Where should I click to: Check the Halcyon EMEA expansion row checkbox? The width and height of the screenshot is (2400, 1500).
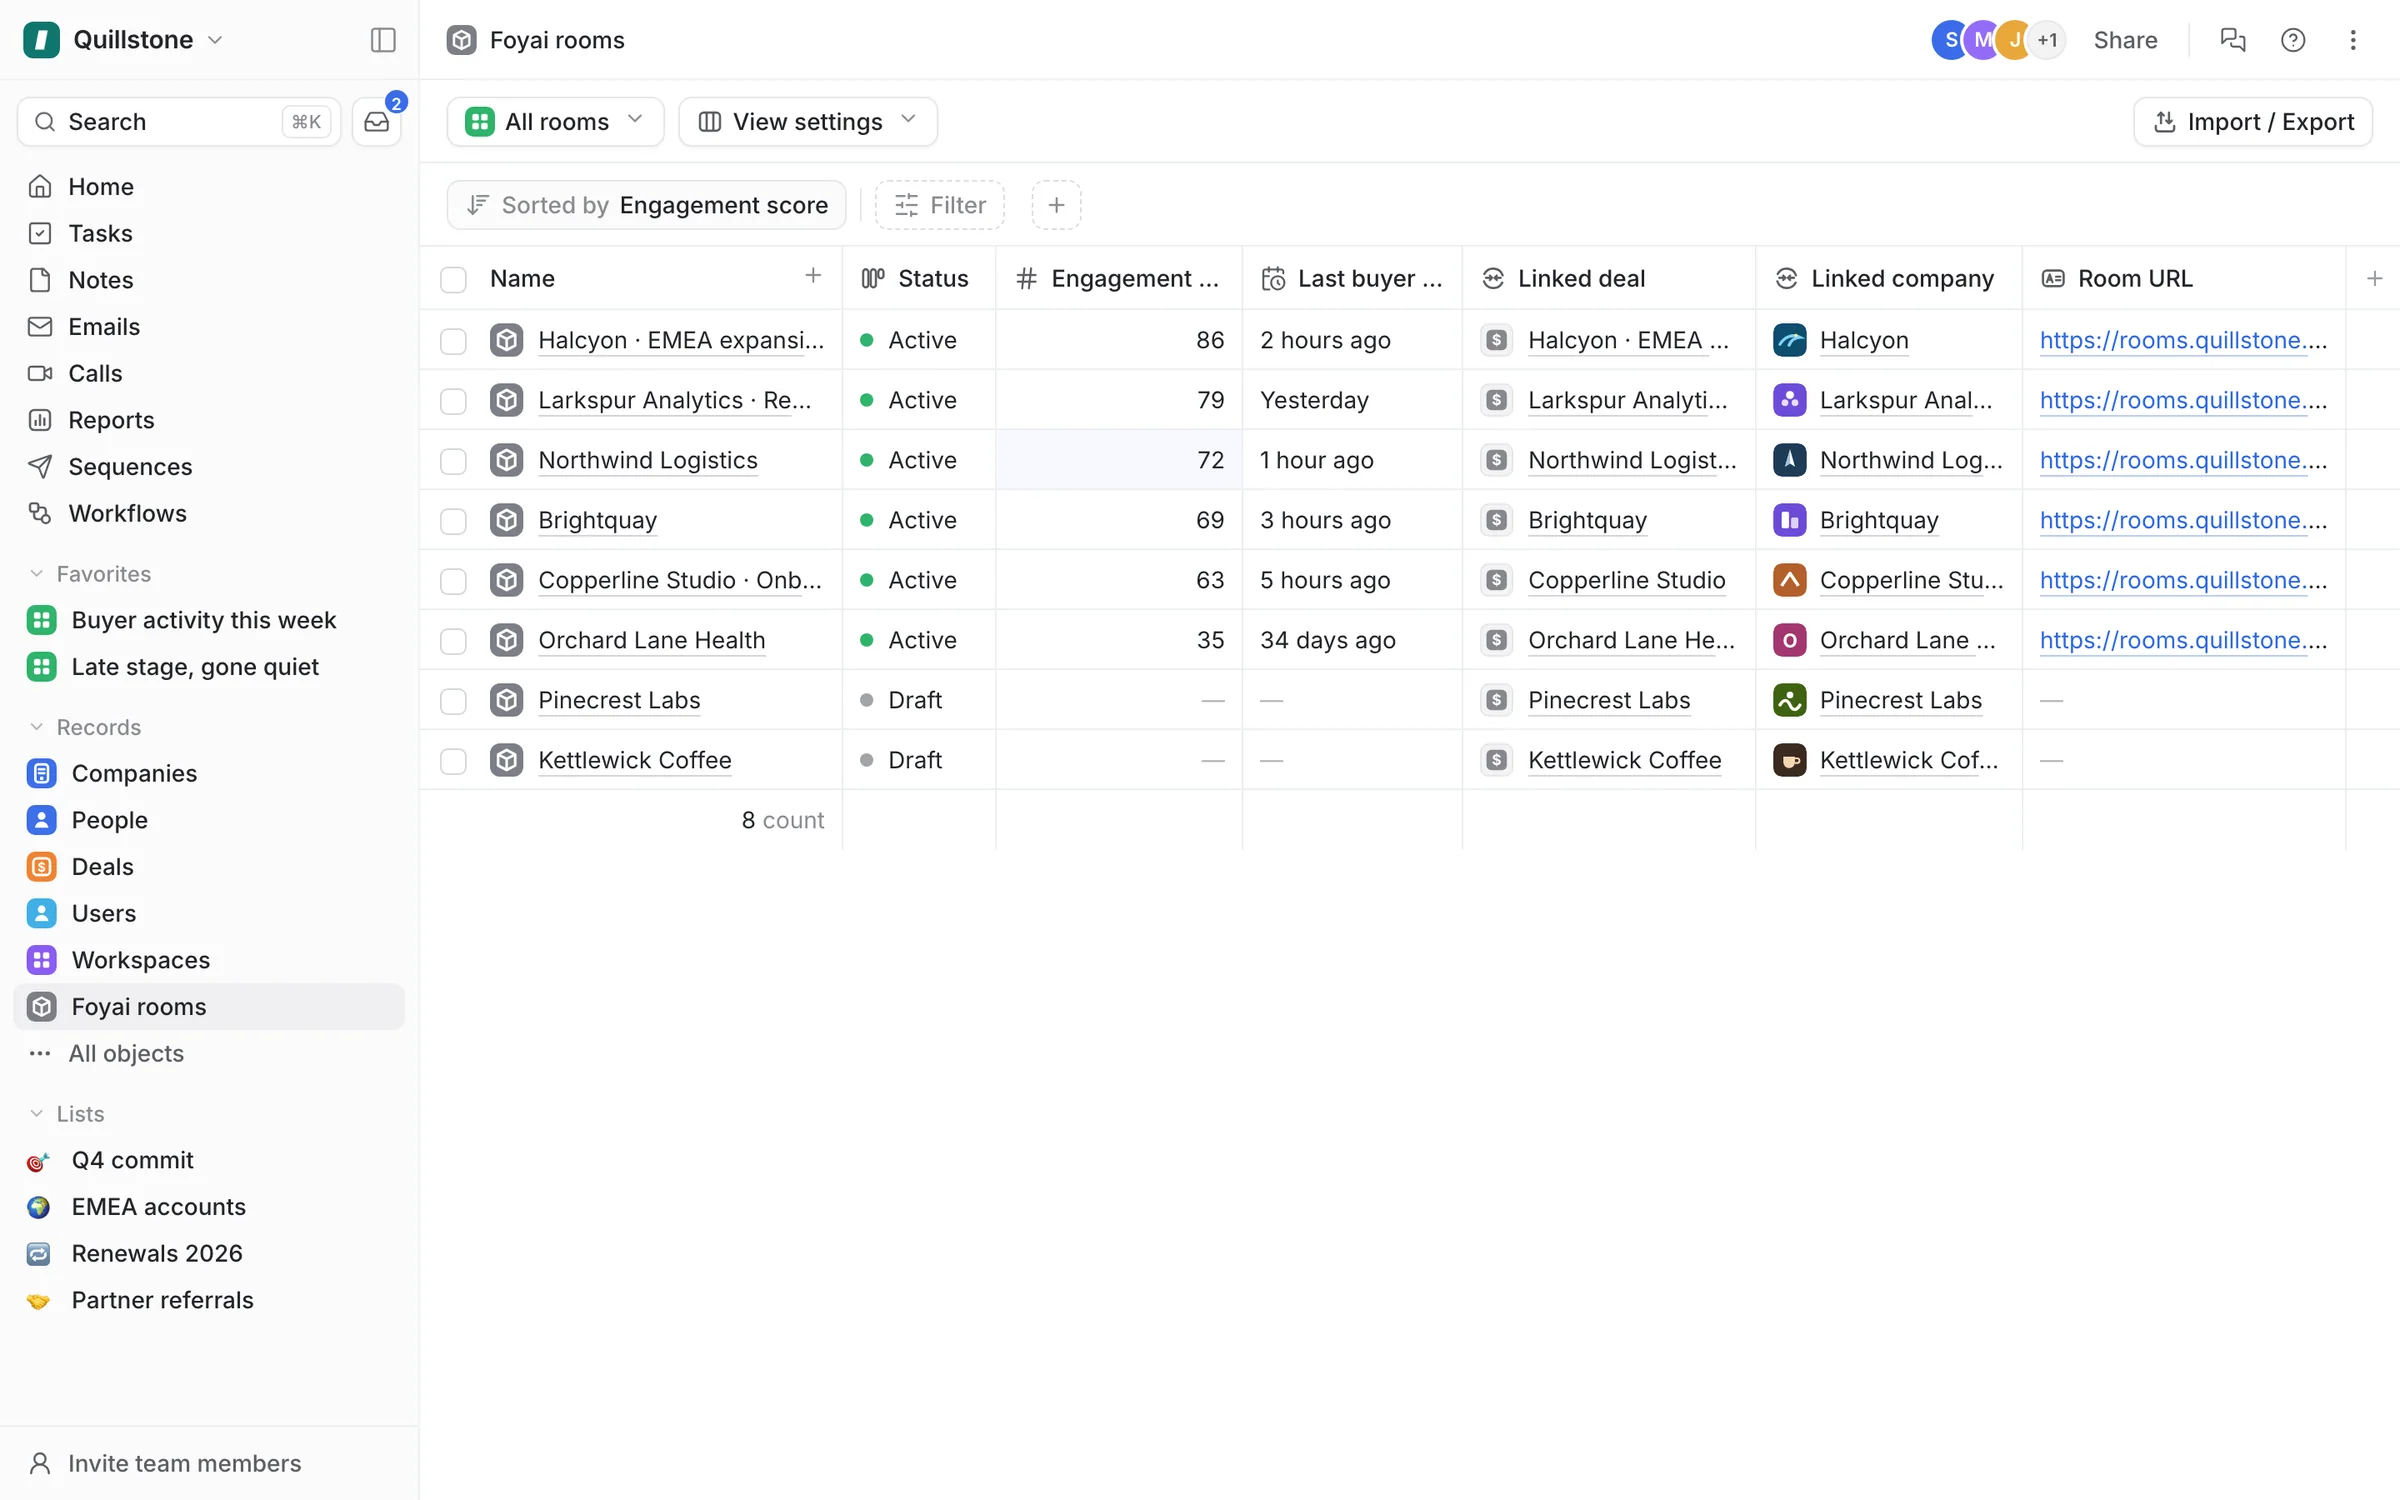[x=453, y=341]
